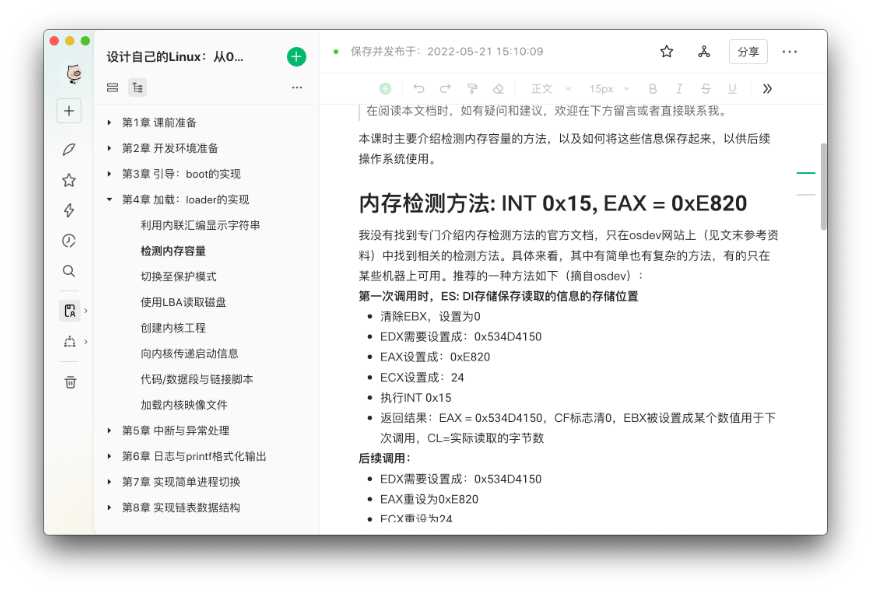Image resolution: width=870 pixels, height=592 pixels.
Task: Collapse 第4章 加载：loader的实现
Action: tap(109, 200)
